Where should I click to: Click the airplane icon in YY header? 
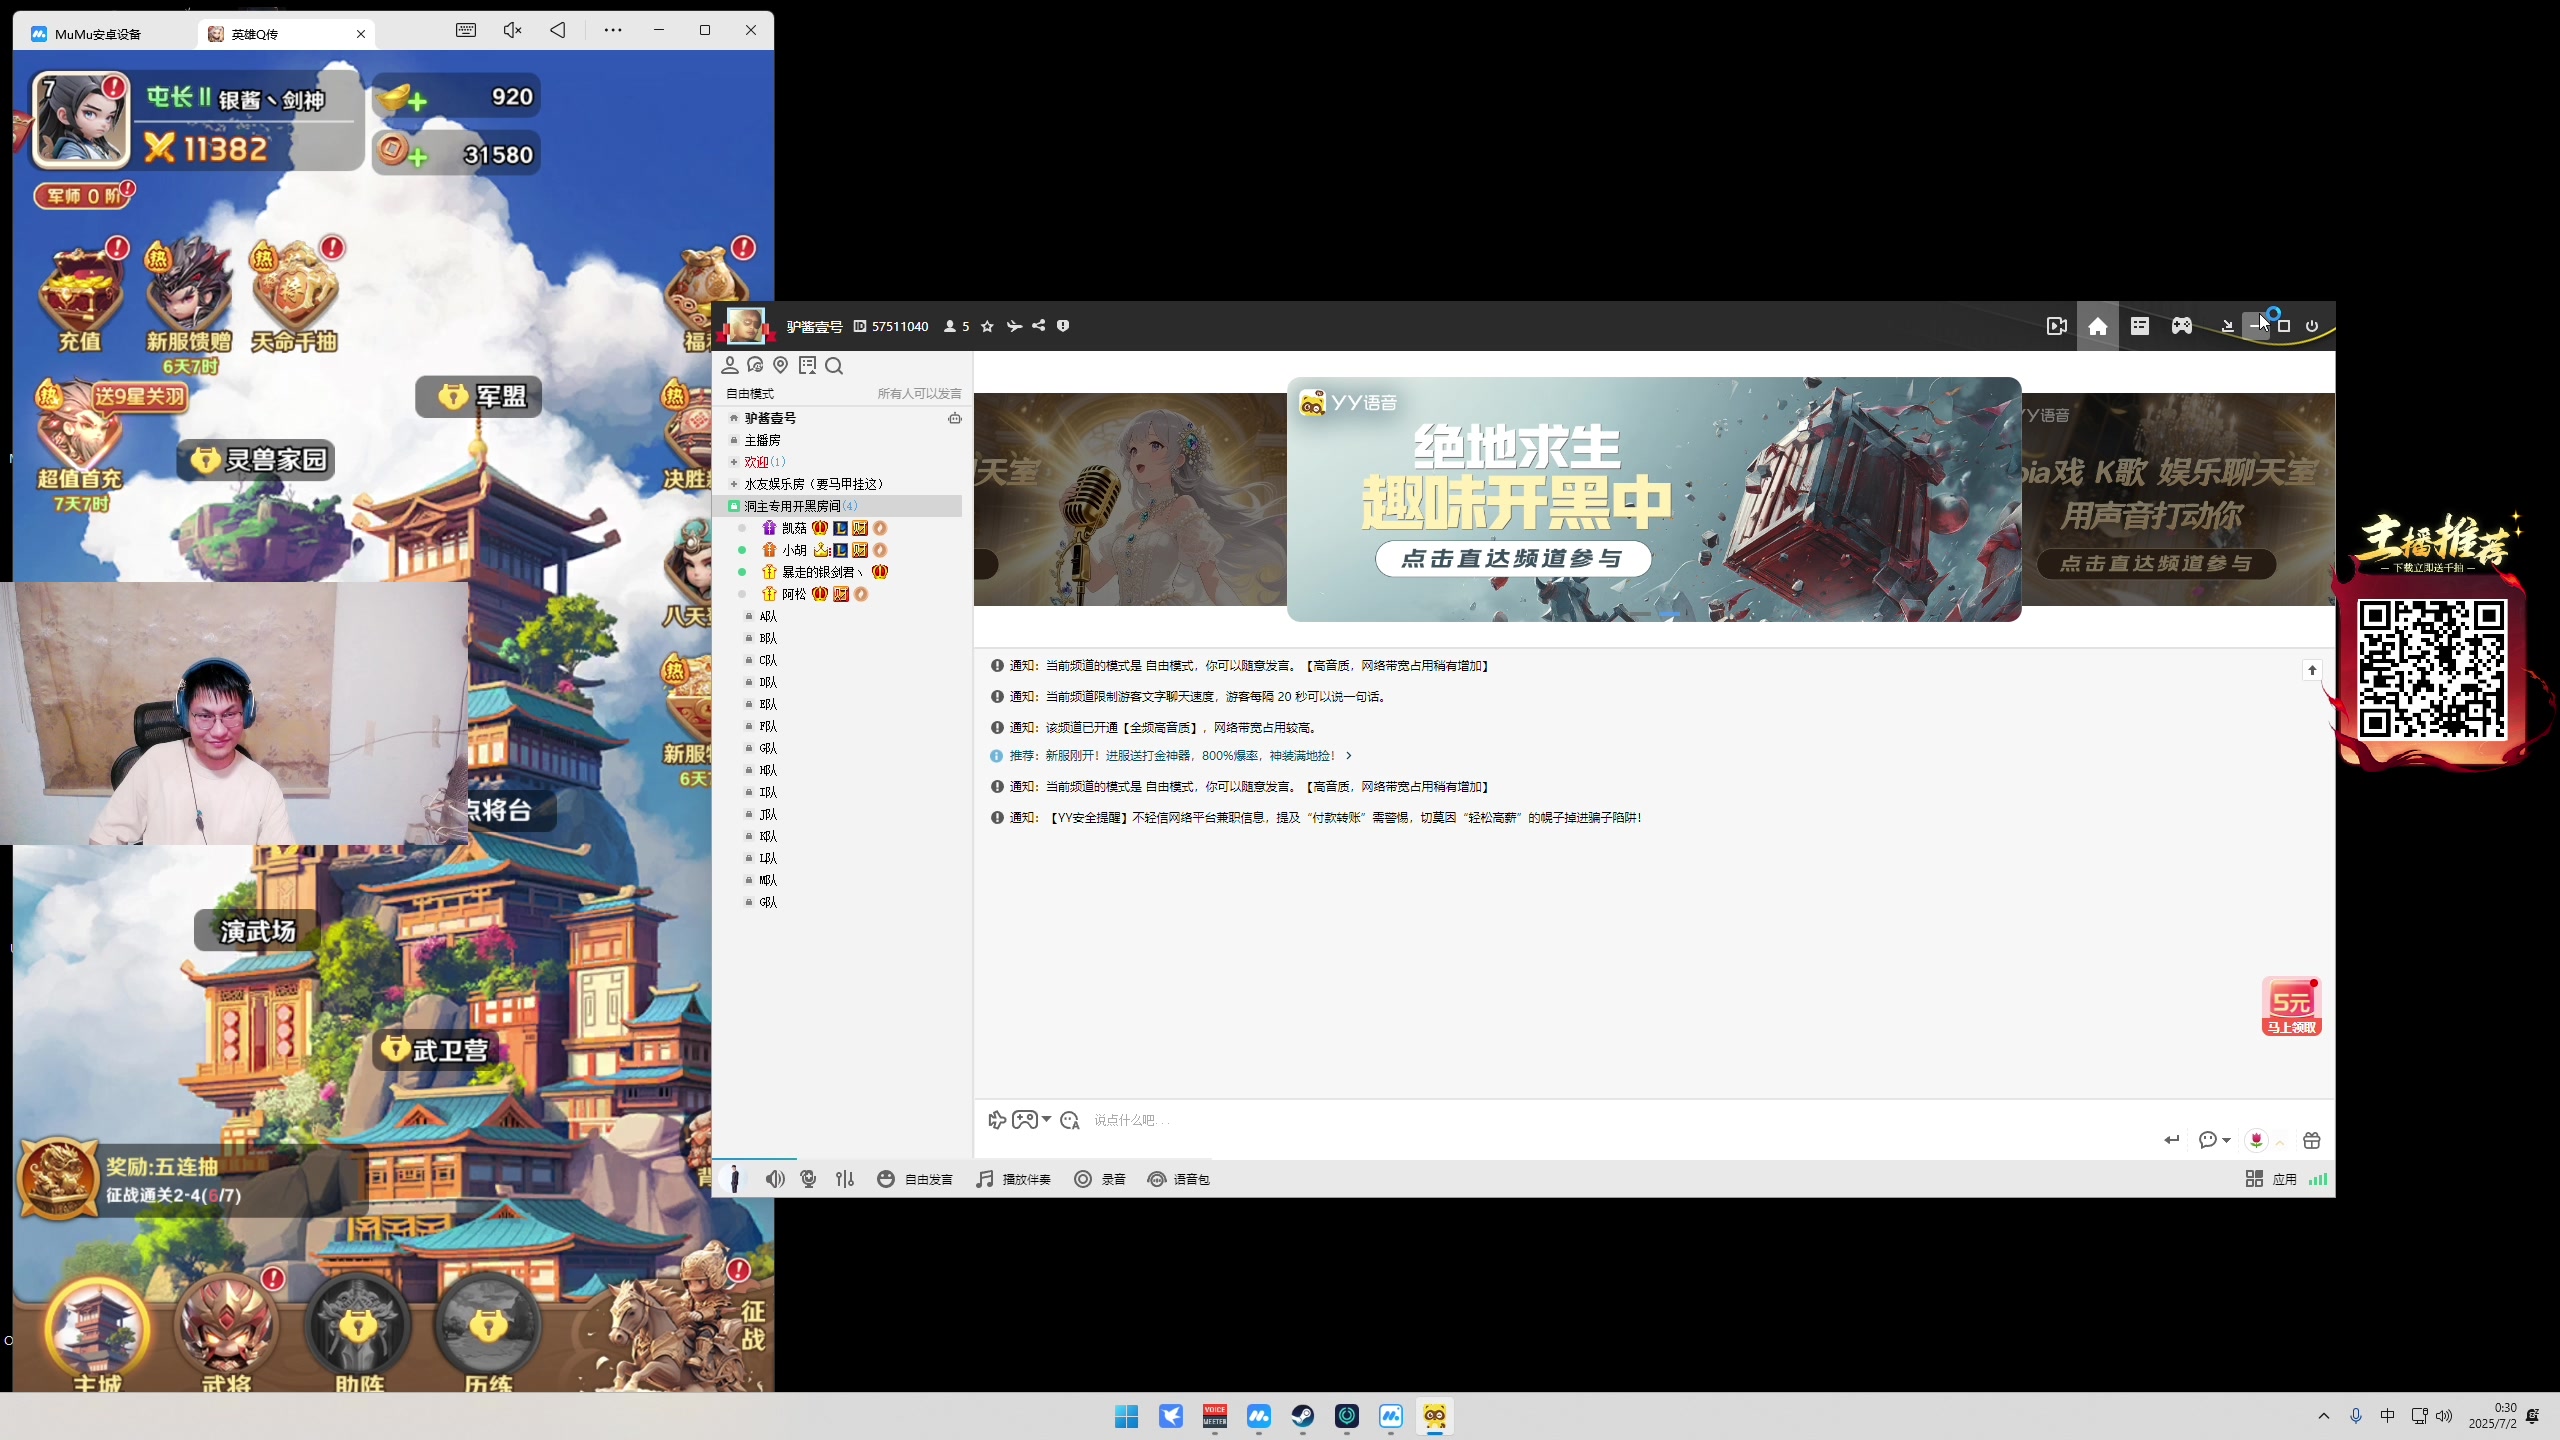tap(1014, 326)
